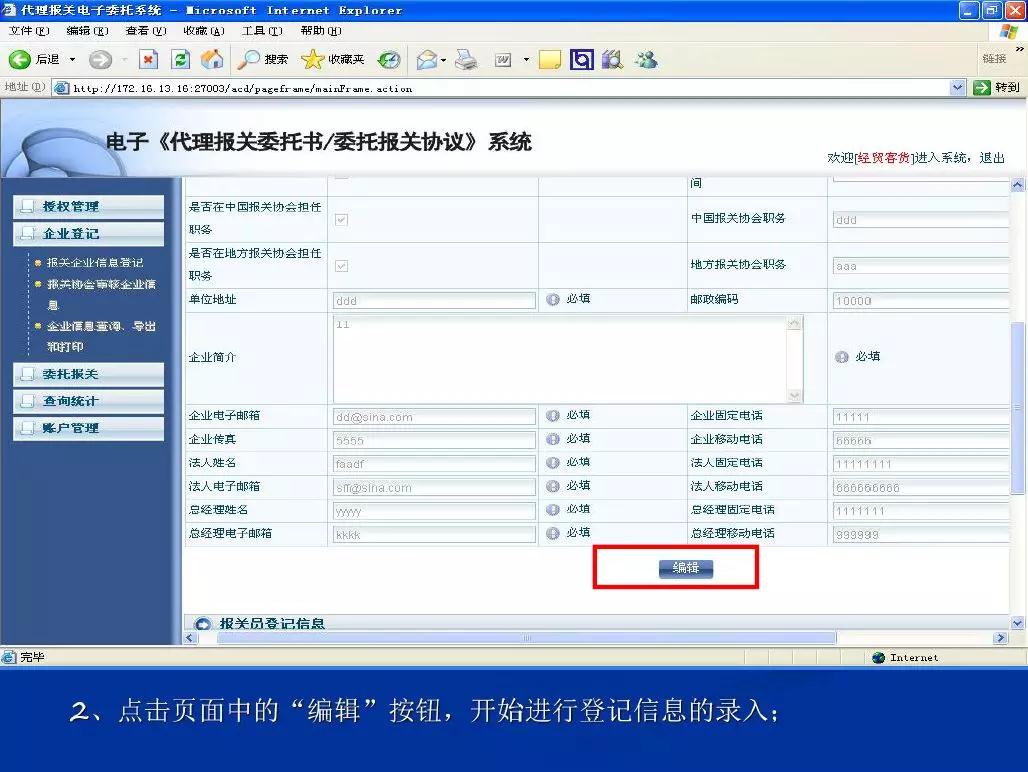The image size is (1028, 772).
Task: Click the page icon in the address bar
Action: (62, 88)
